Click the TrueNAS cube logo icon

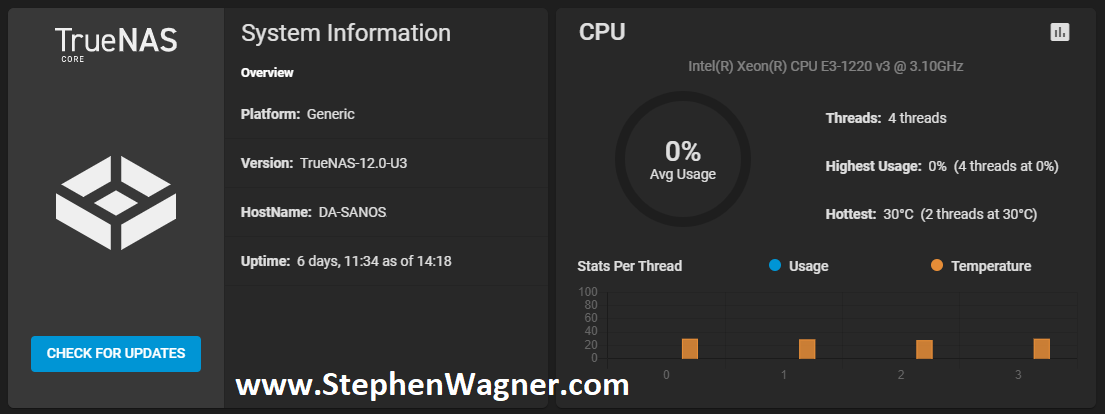click(x=116, y=203)
